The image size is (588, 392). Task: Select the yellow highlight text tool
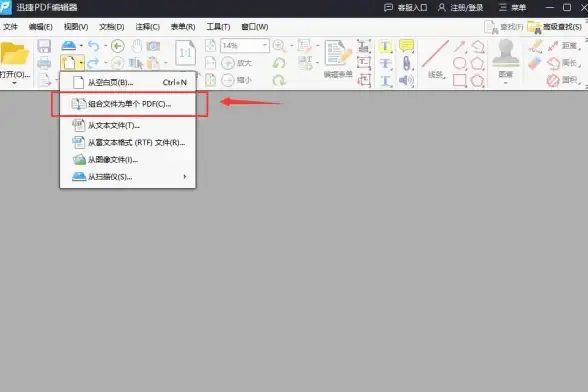[385, 47]
